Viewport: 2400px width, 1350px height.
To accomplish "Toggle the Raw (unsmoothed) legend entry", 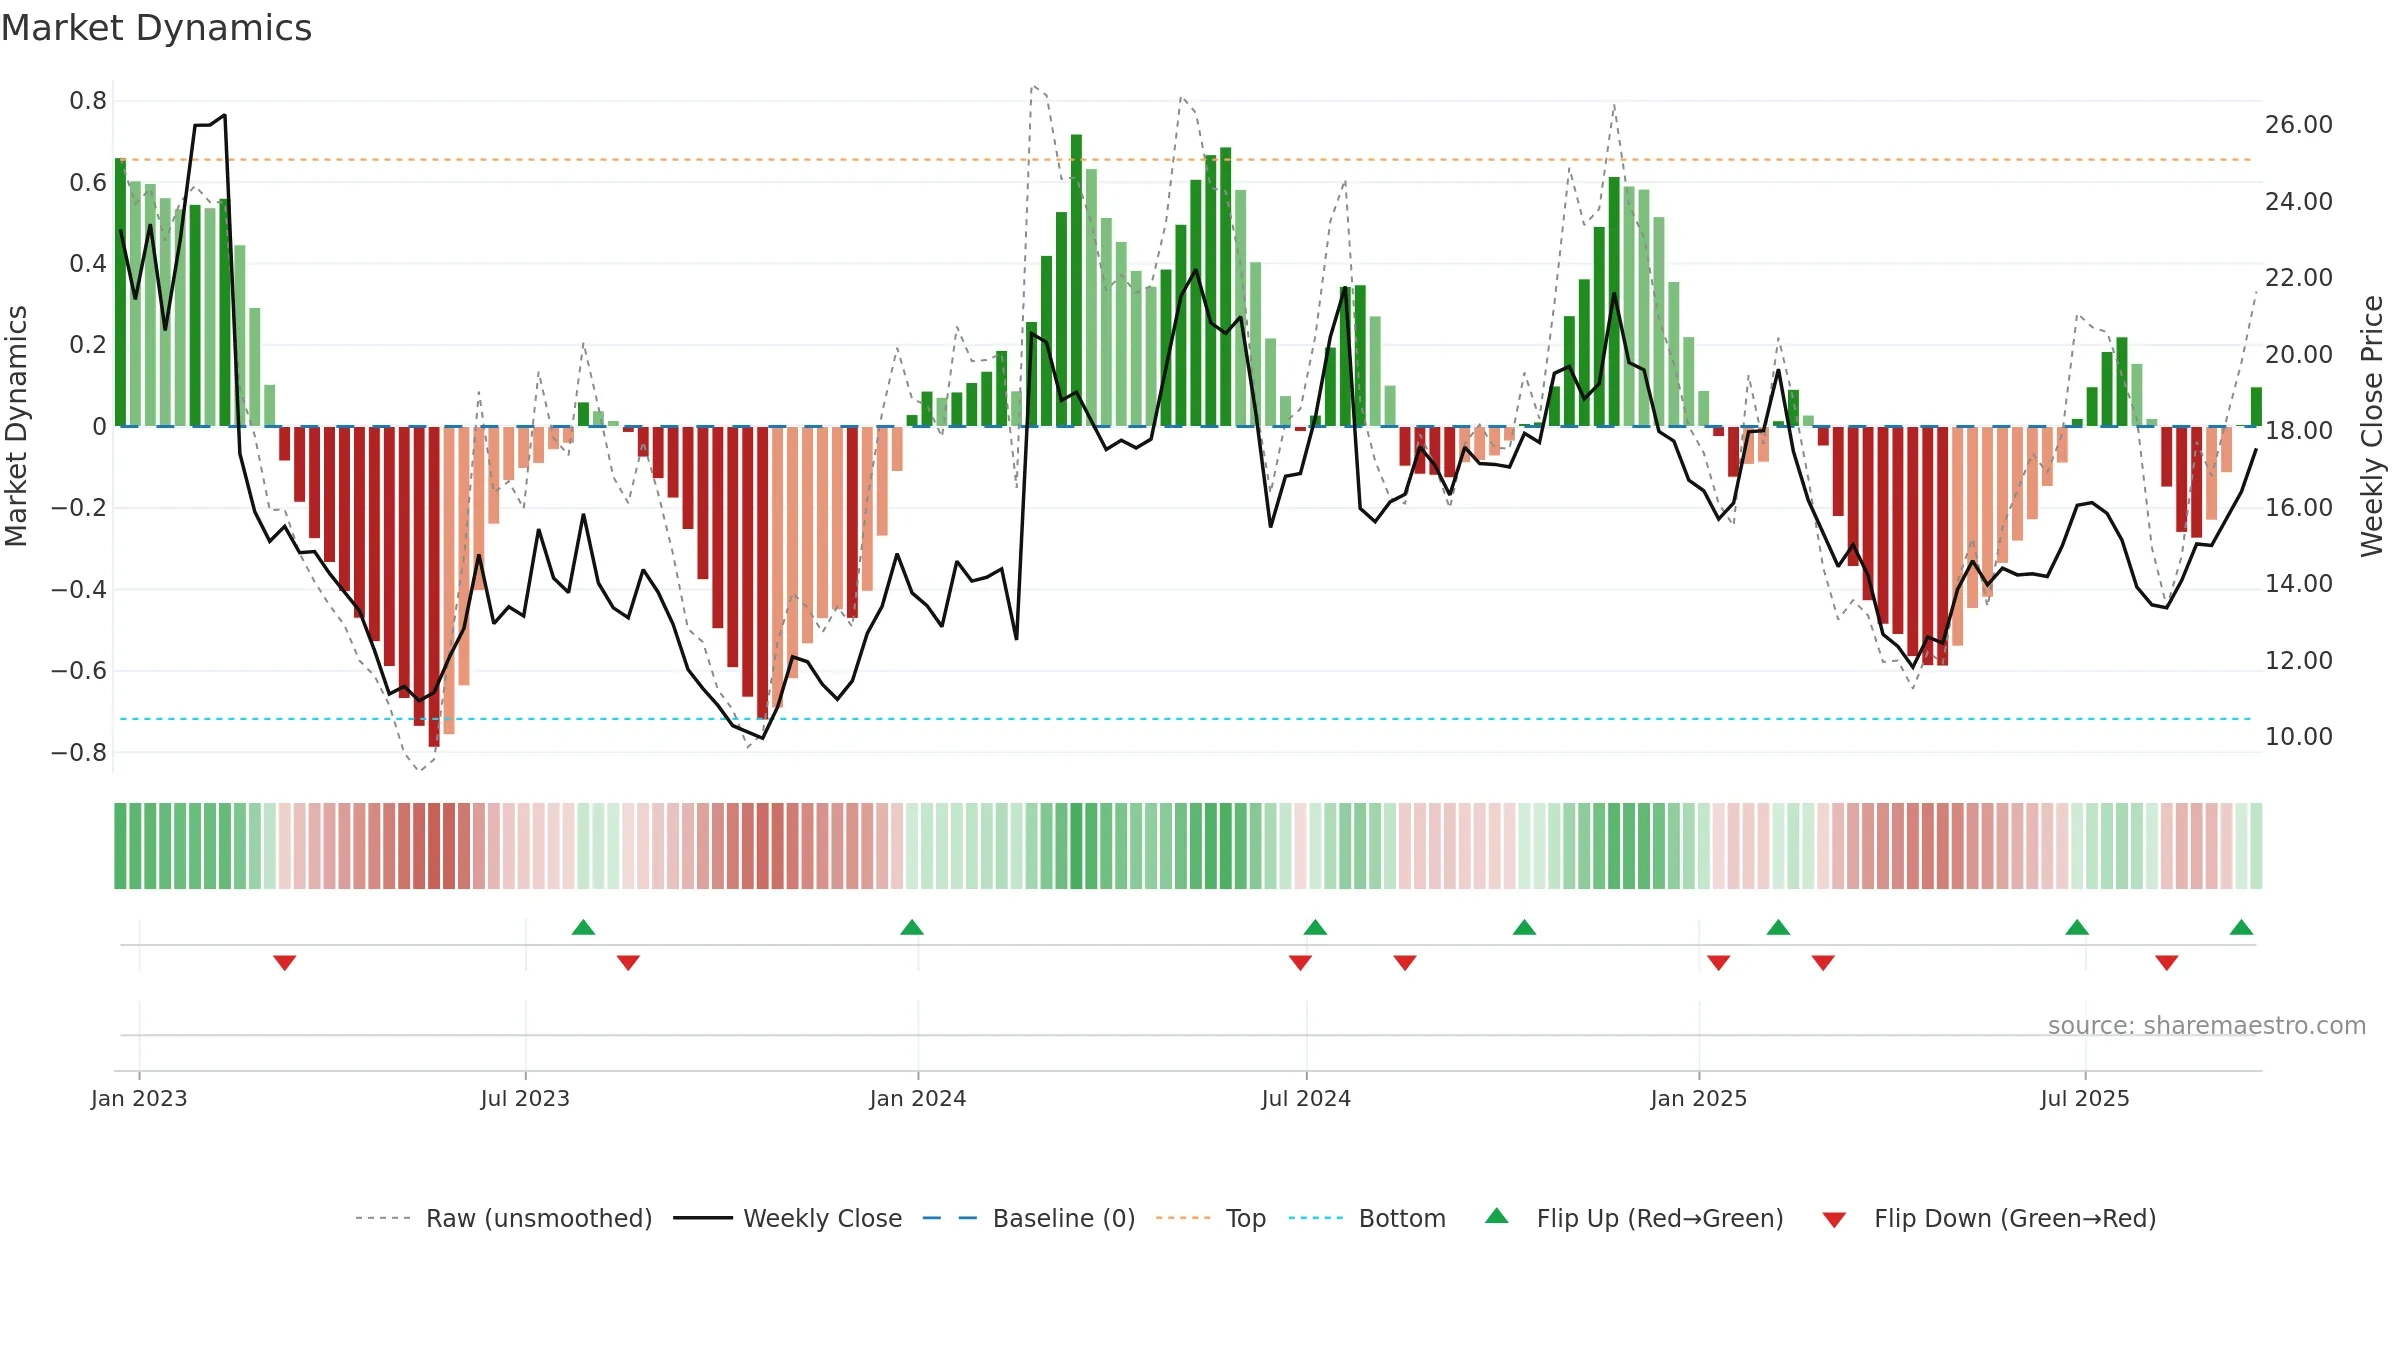I will [x=504, y=1218].
